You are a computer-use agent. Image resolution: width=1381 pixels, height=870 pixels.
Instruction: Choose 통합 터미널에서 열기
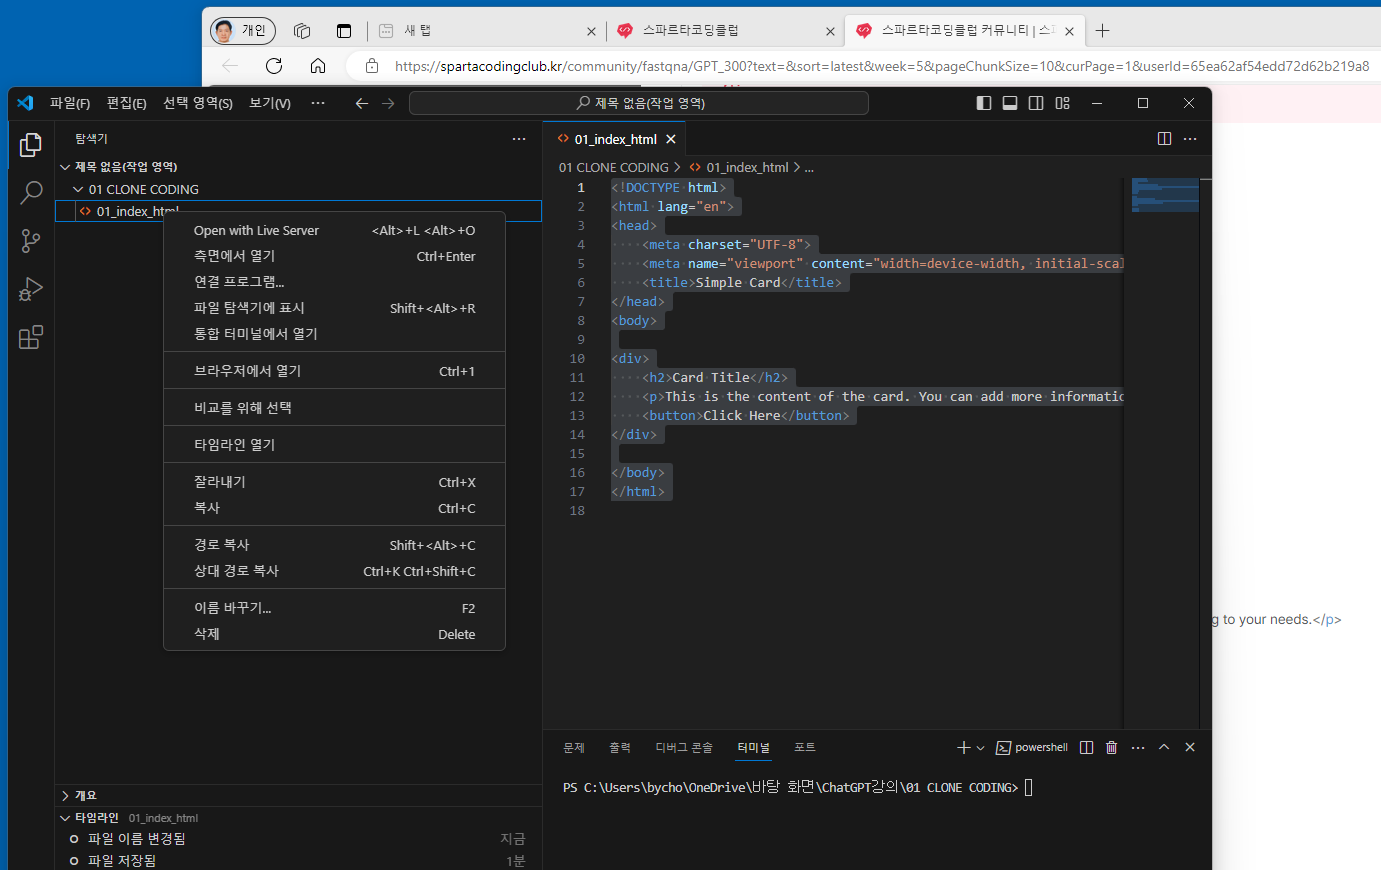point(334,334)
